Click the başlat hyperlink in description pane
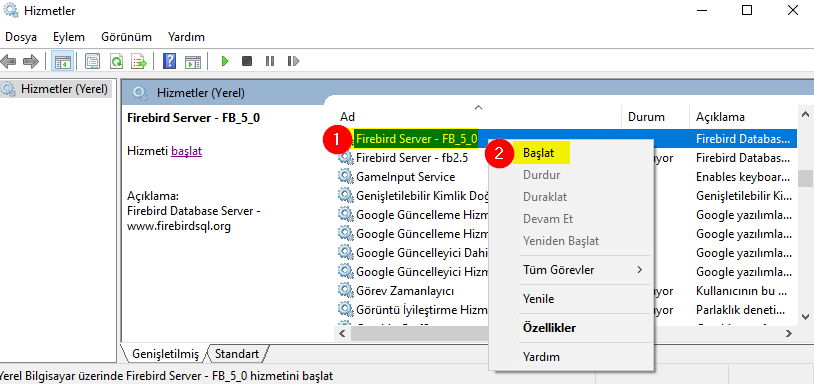The width and height of the screenshot is (814, 384). (186, 151)
